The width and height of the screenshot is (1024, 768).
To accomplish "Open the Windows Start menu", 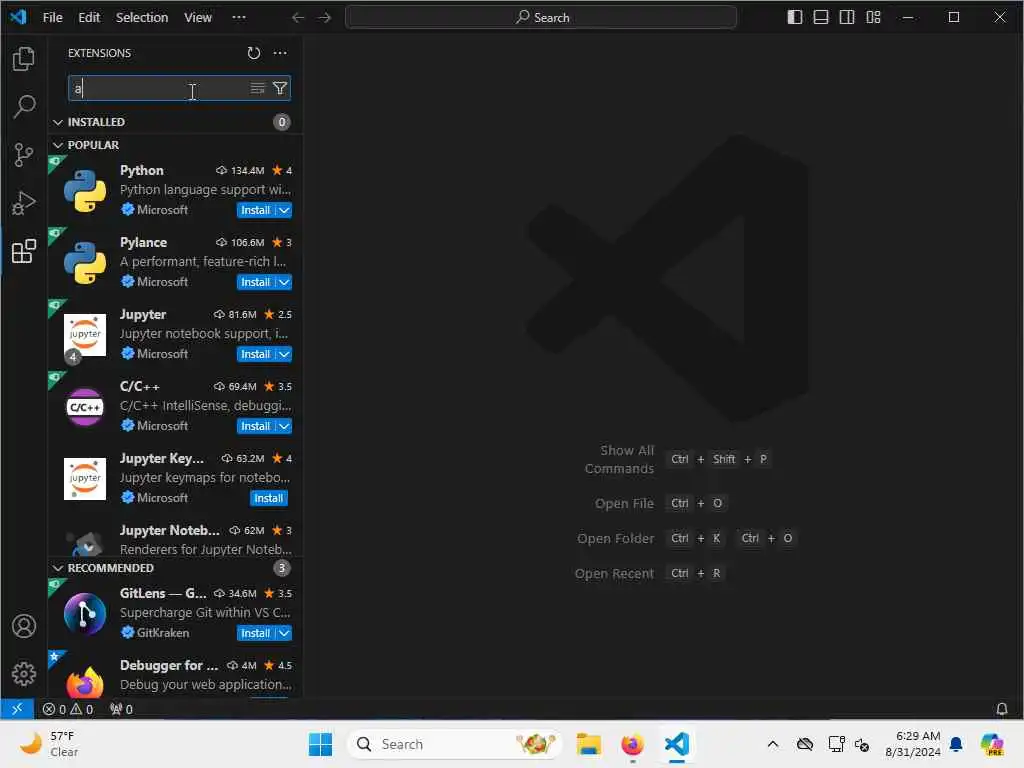I will tap(320, 744).
